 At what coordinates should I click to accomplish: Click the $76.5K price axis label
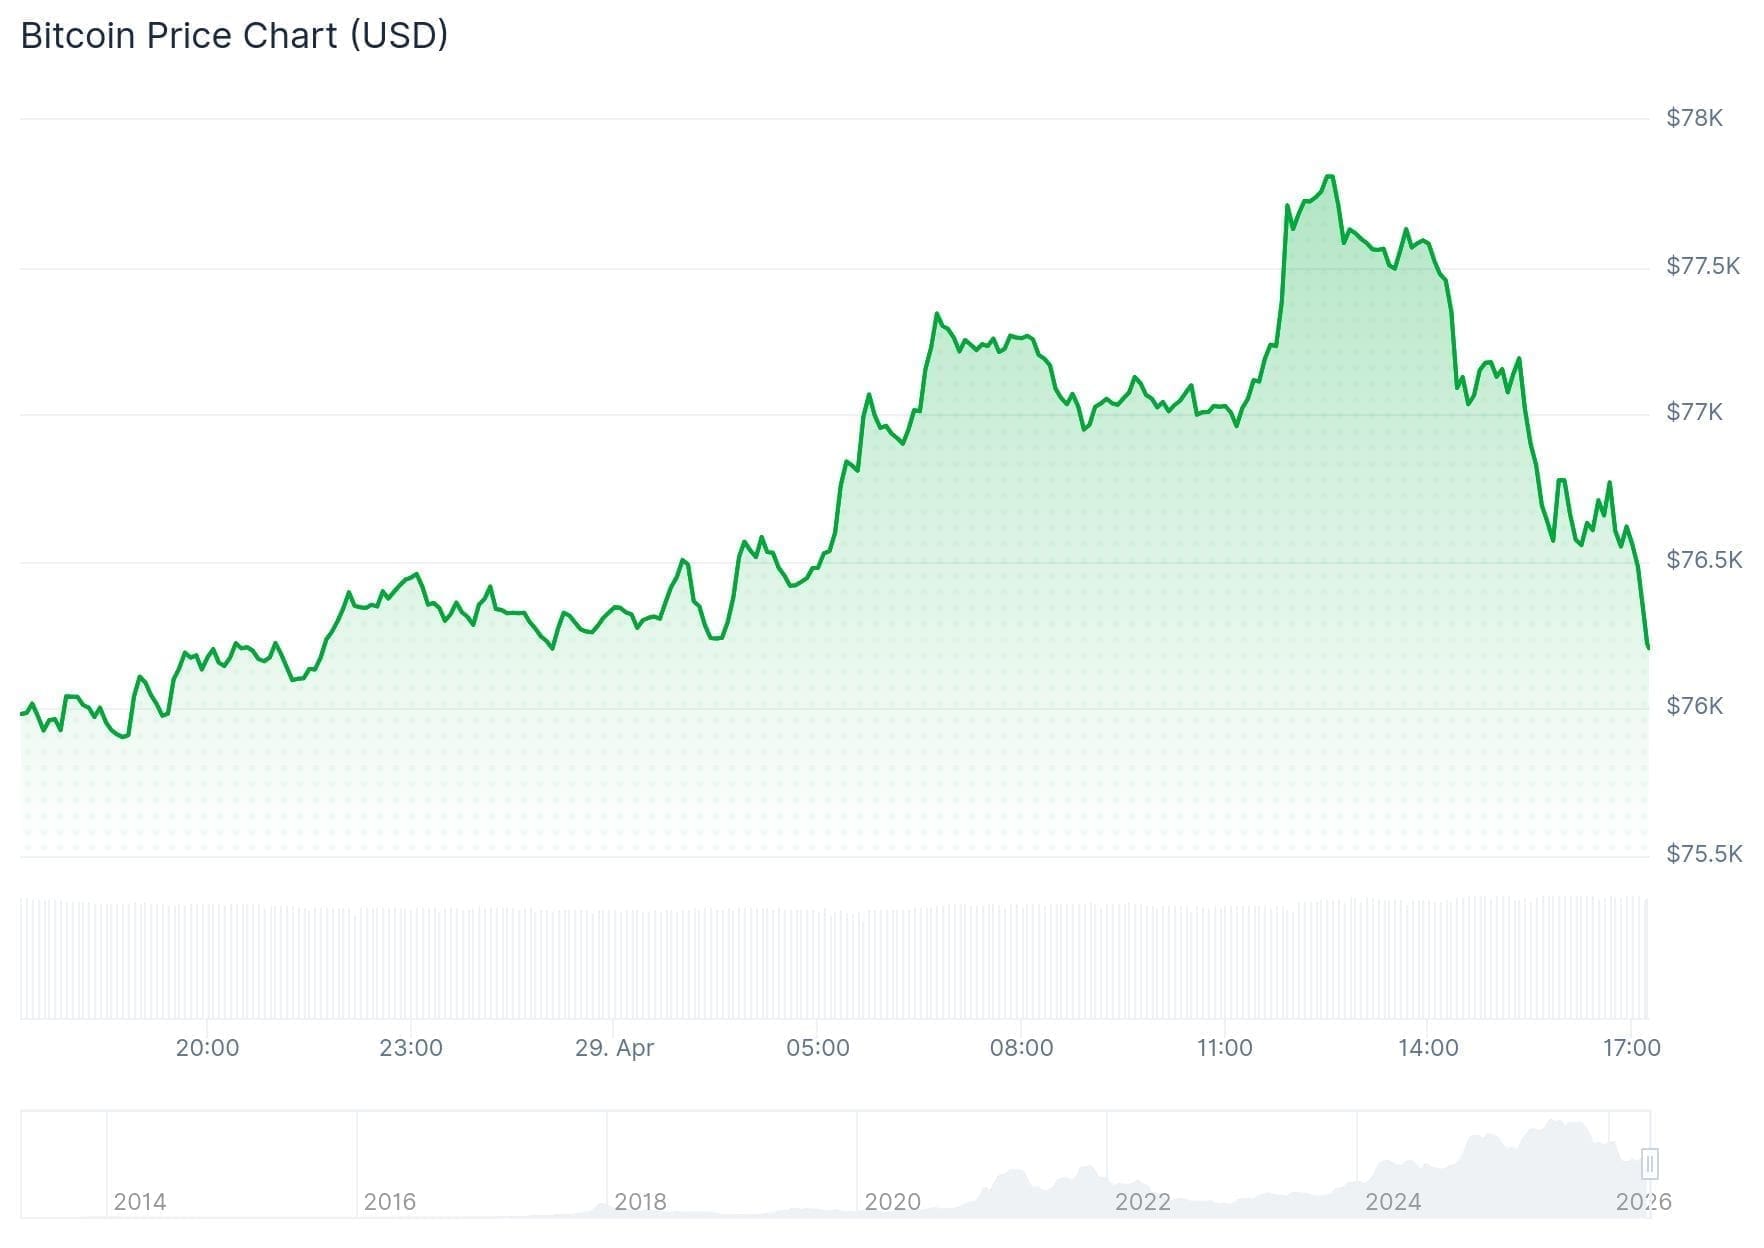coord(1703,559)
